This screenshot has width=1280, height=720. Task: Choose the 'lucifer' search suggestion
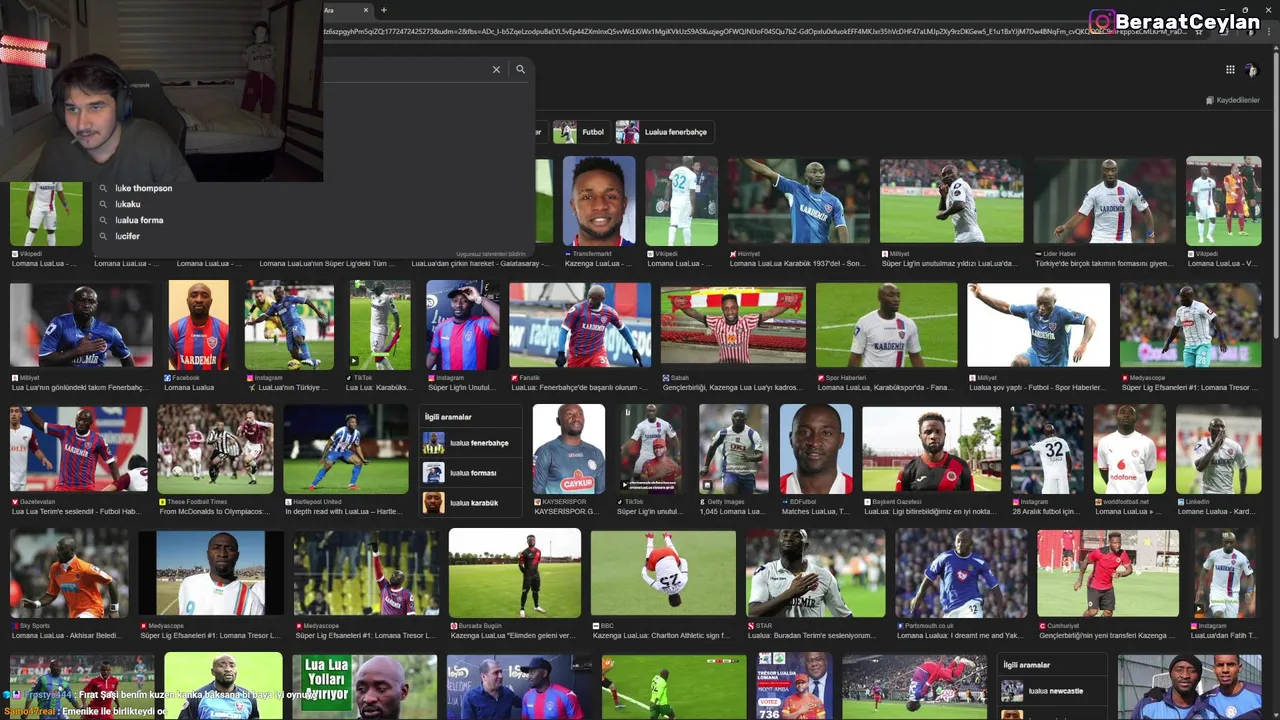click(127, 236)
